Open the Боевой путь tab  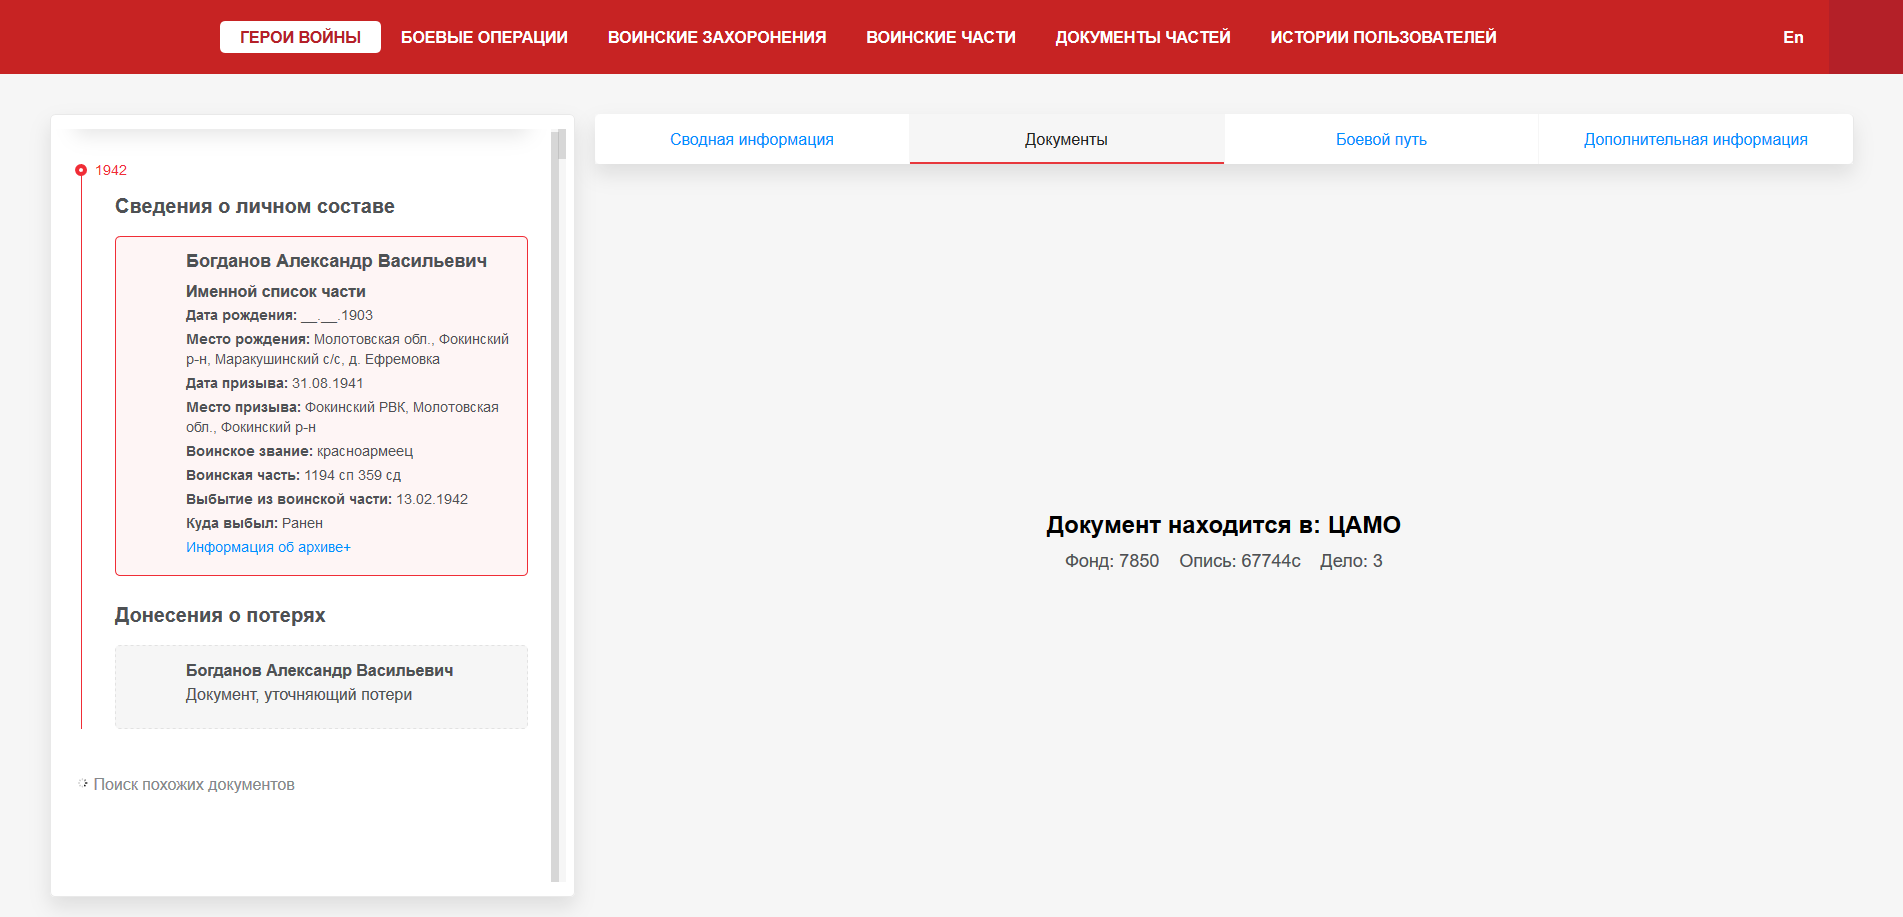click(1380, 139)
